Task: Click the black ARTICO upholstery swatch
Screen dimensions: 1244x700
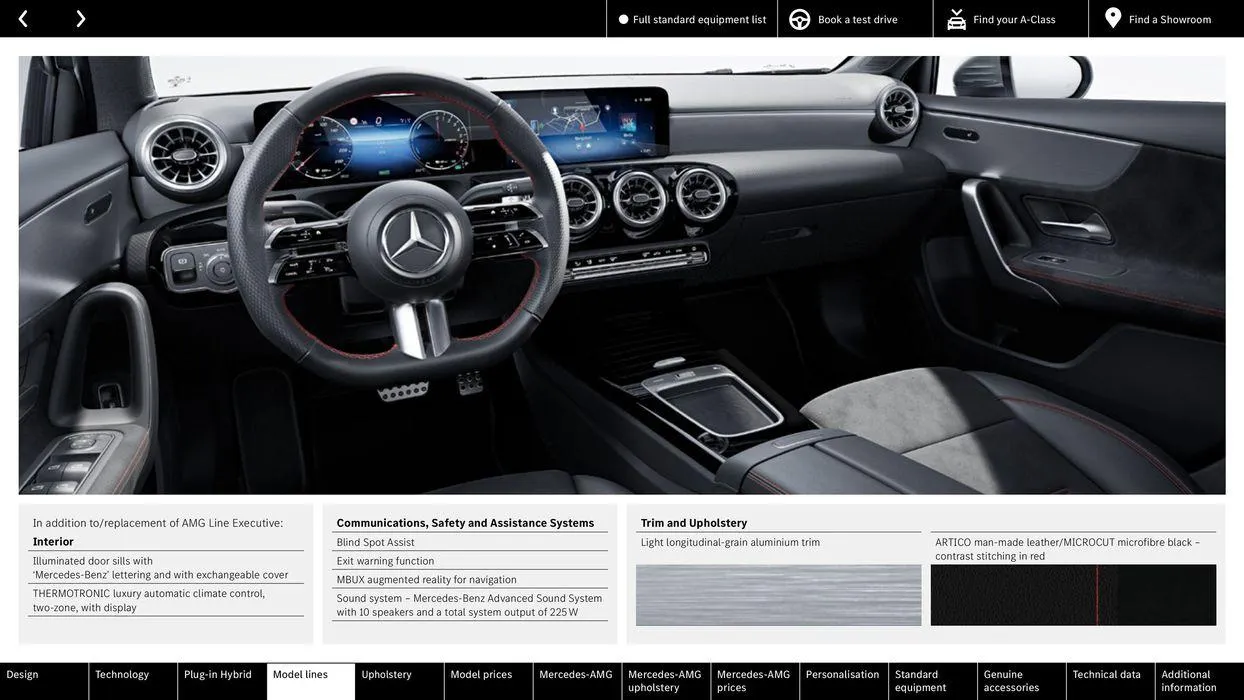Action: pyautogui.click(x=1073, y=595)
